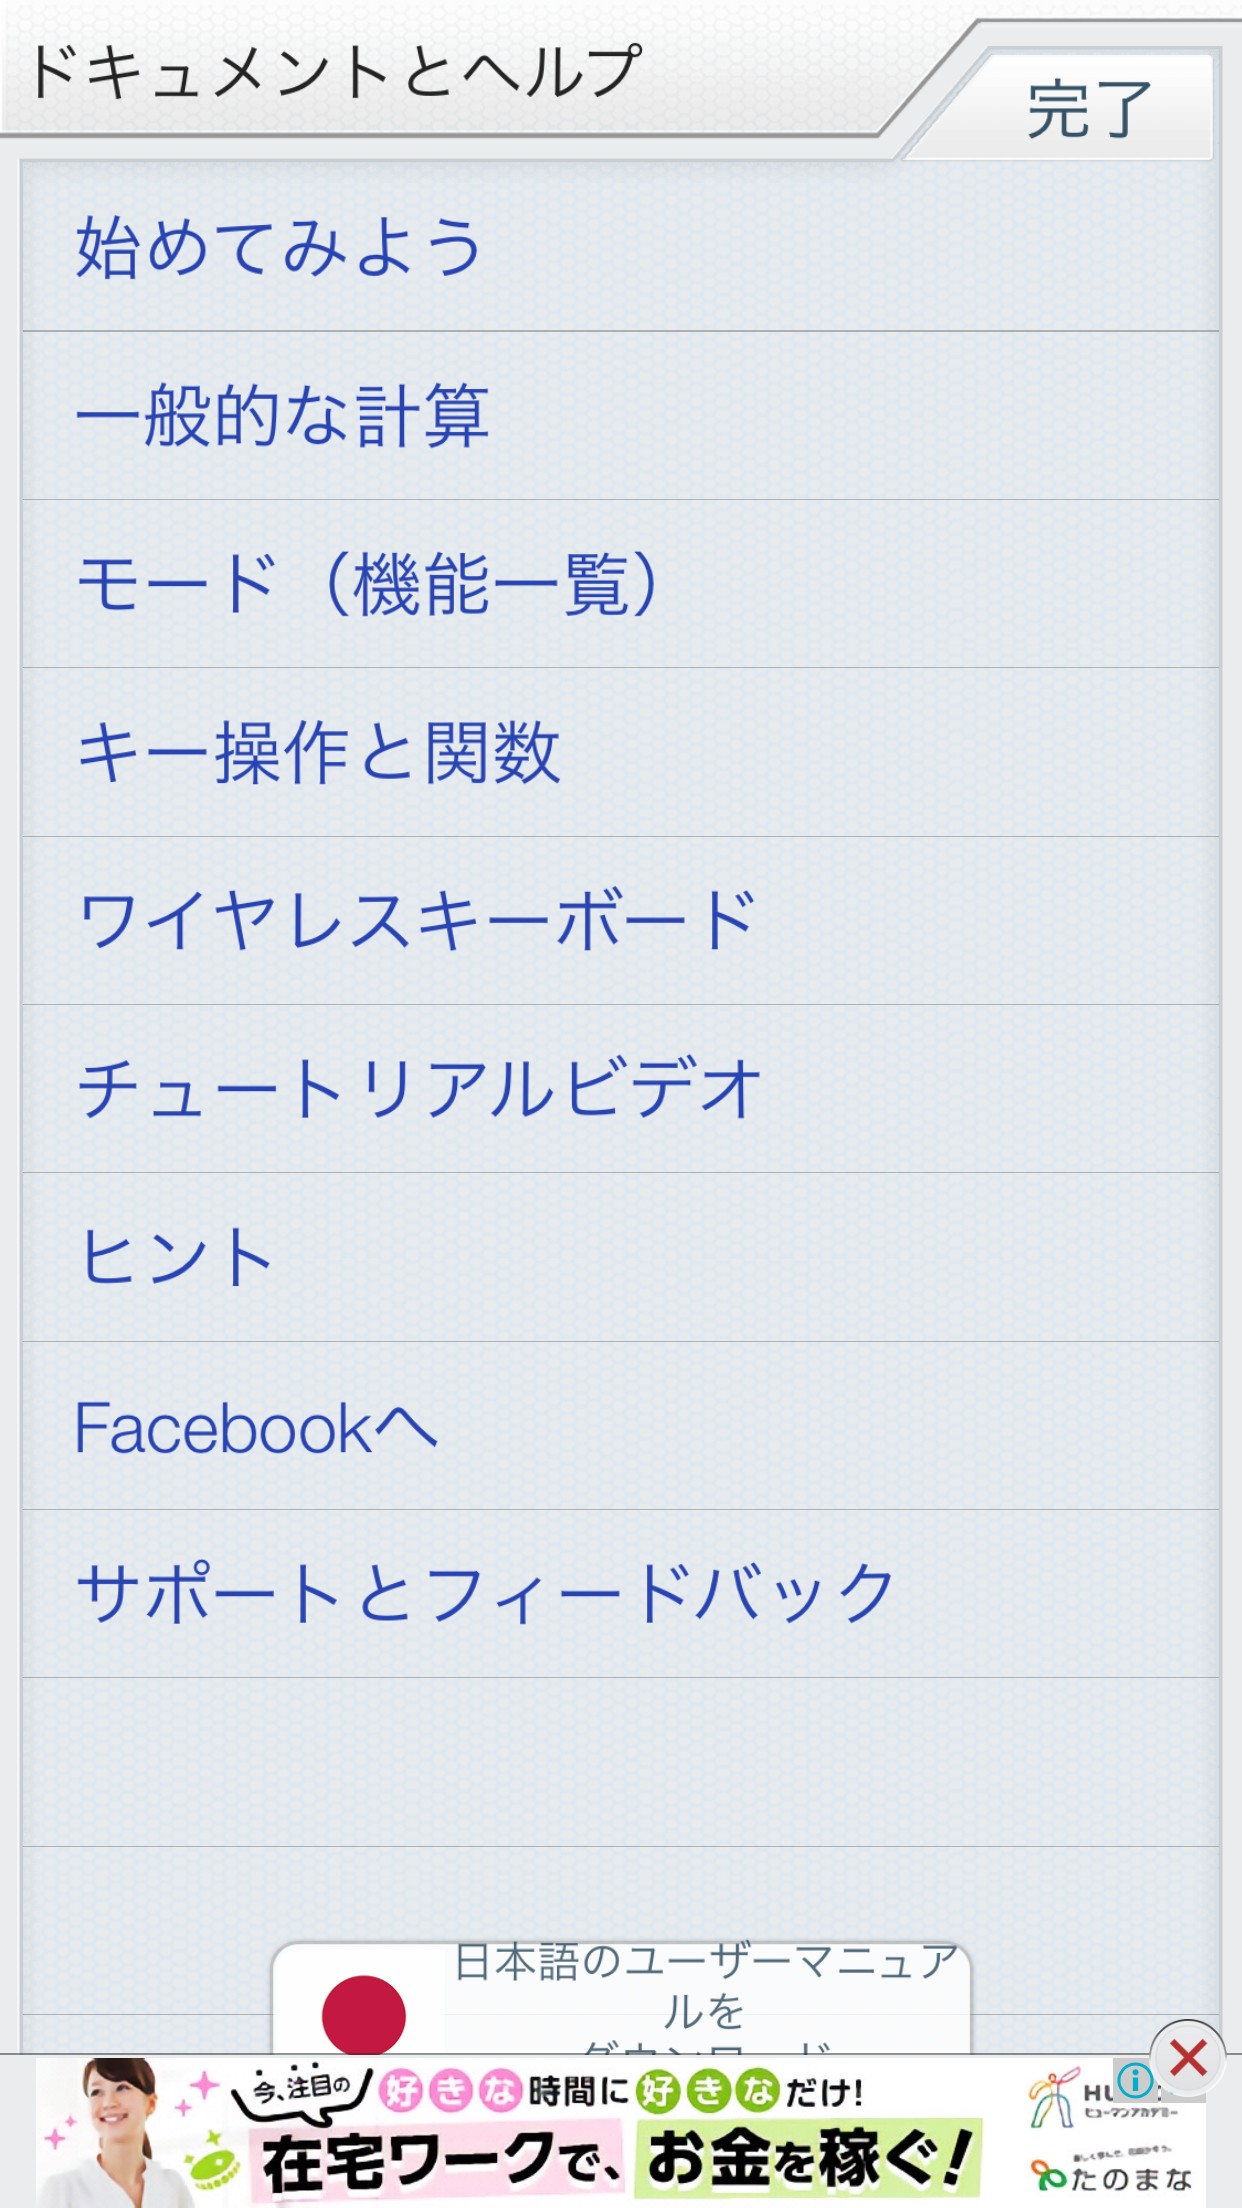Follow the Facebookへ link
Screen dimensions: 1242x2208
(x=256, y=1426)
